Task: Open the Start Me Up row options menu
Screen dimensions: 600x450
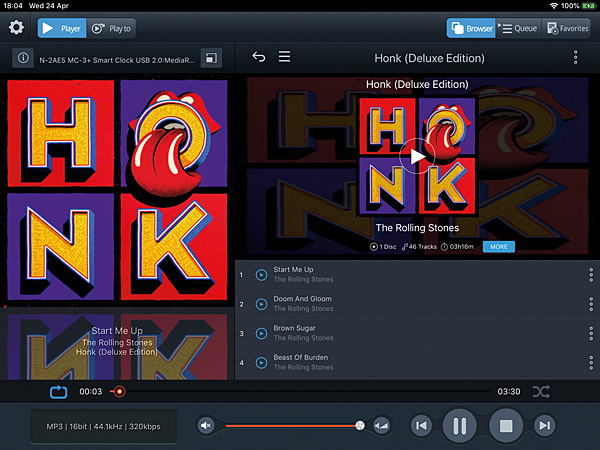Action: pyautogui.click(x=591, y=275)
